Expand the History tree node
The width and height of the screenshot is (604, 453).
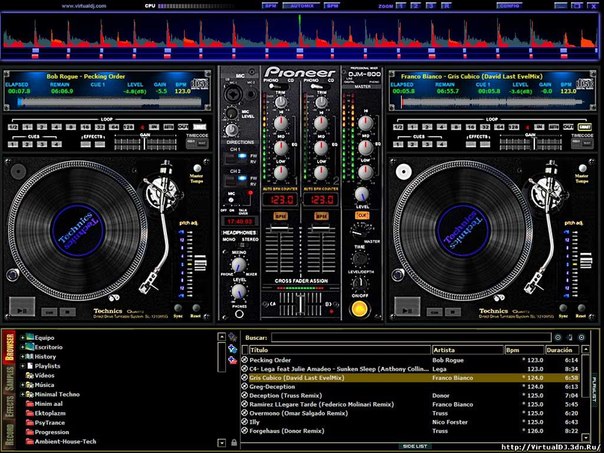[x=23, y=356]
